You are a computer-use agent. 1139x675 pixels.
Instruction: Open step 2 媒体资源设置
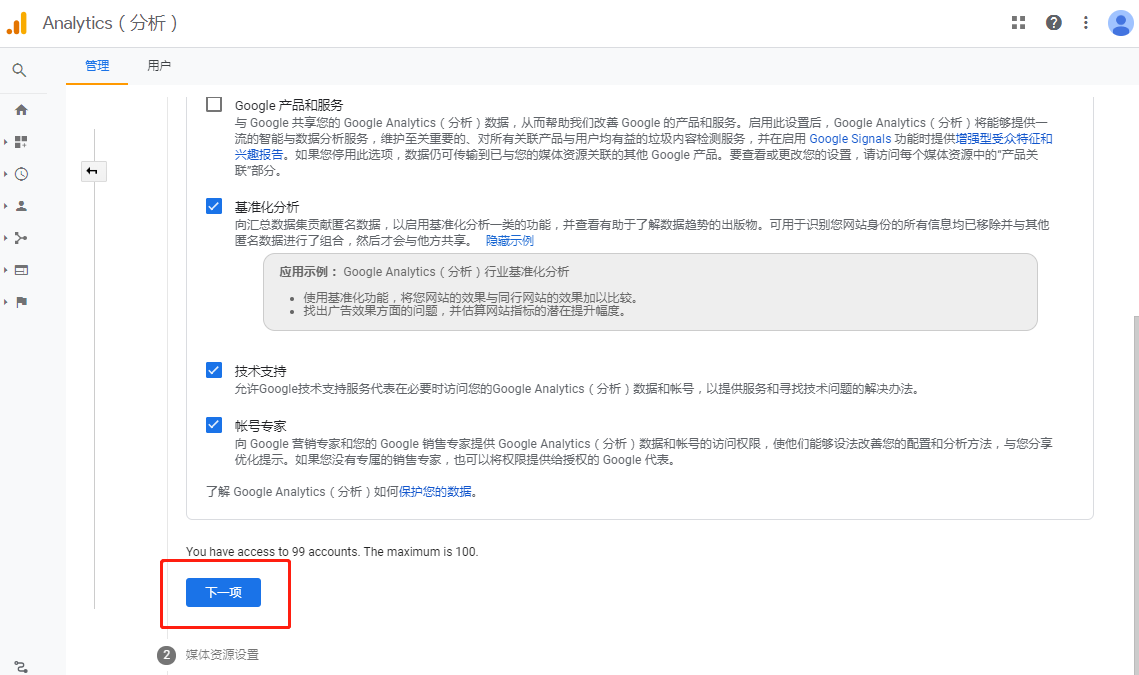[x=208, y=655]
